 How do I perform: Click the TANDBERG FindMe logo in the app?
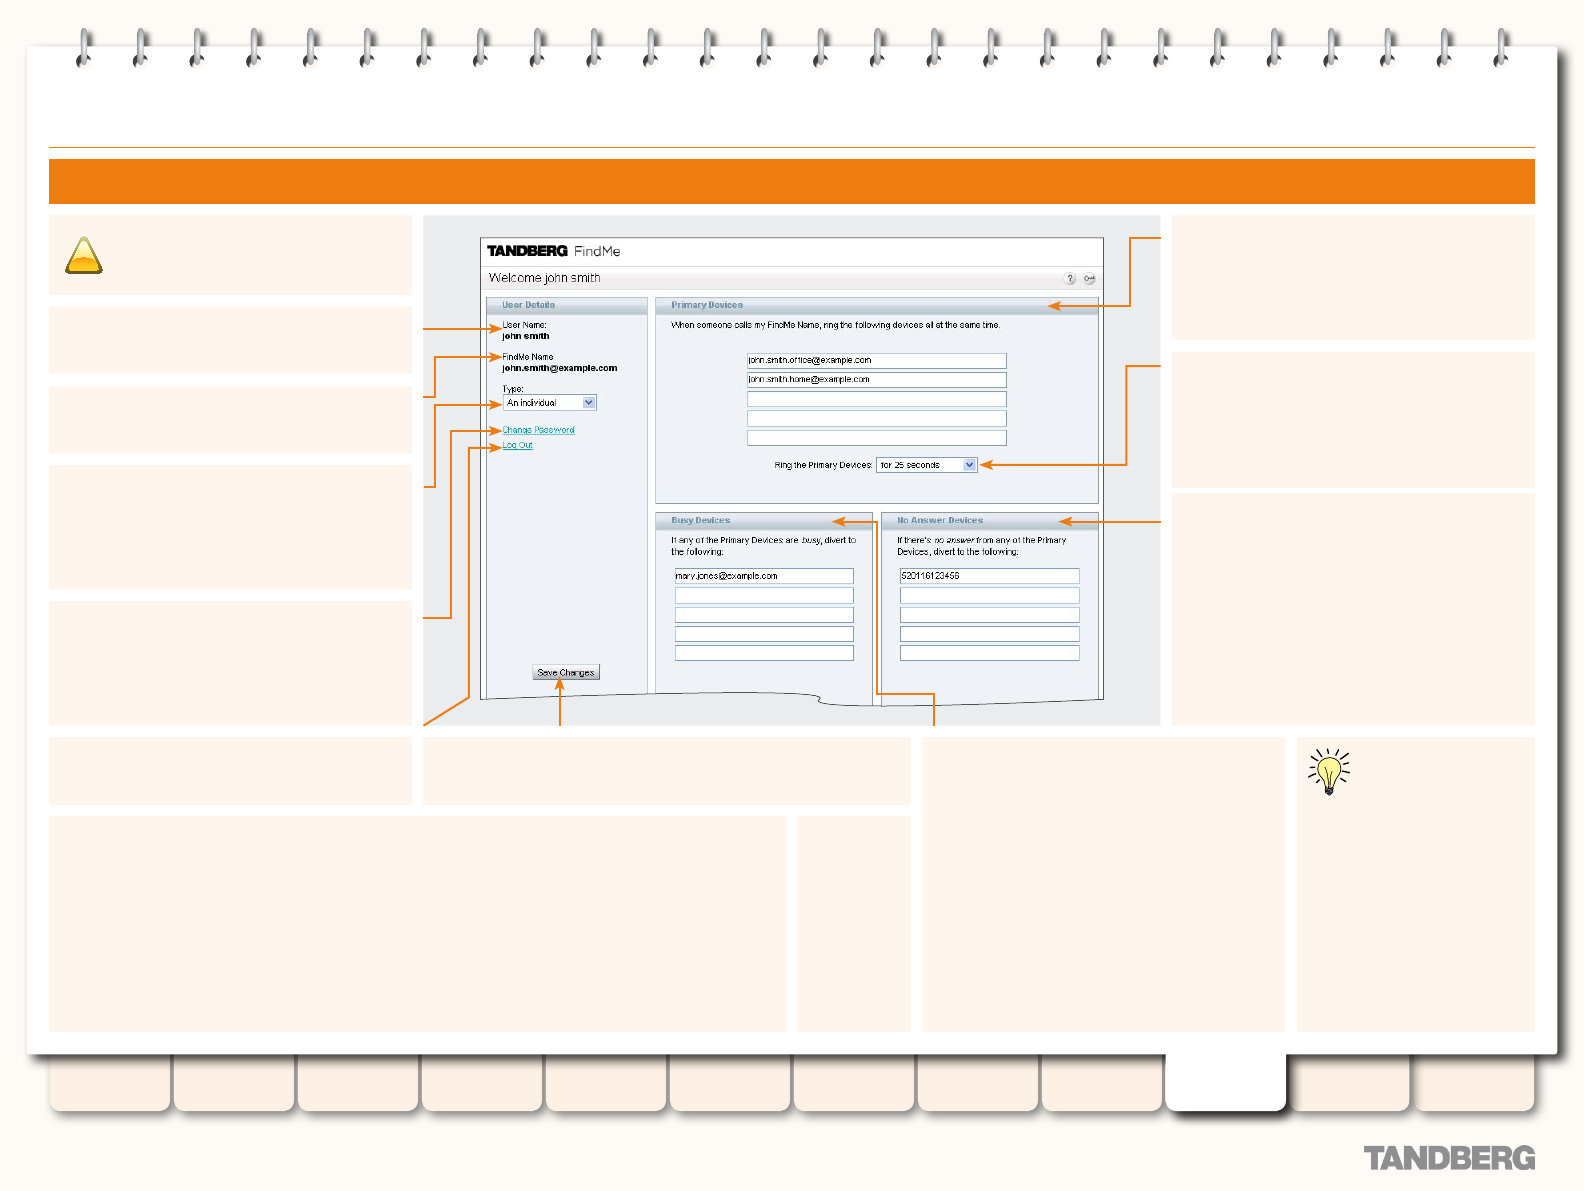click(x=554, y=251)
